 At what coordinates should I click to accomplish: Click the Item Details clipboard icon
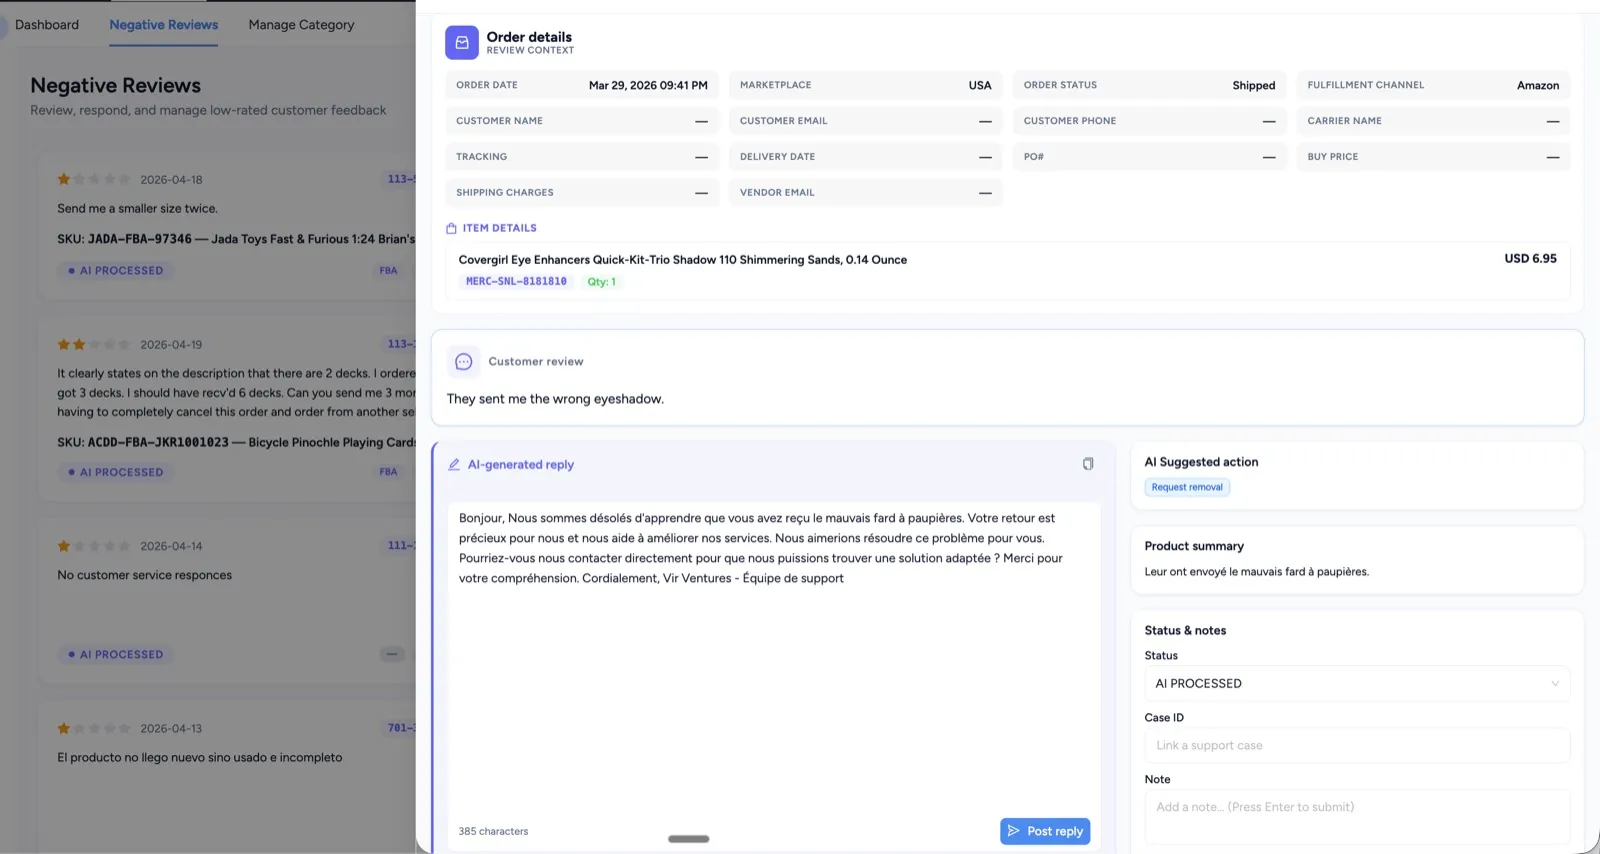pos(451,228)
